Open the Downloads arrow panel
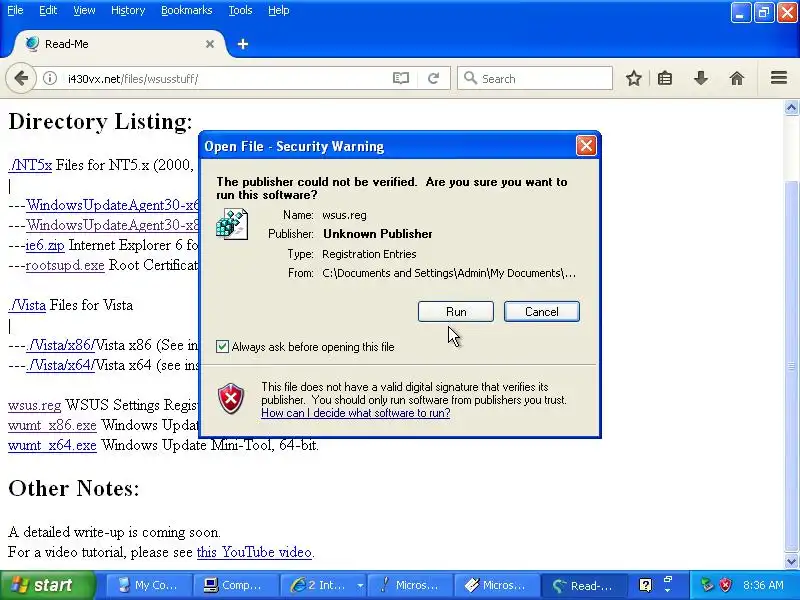This screenshot has height=600, width=800. click(x=701, y=79)
